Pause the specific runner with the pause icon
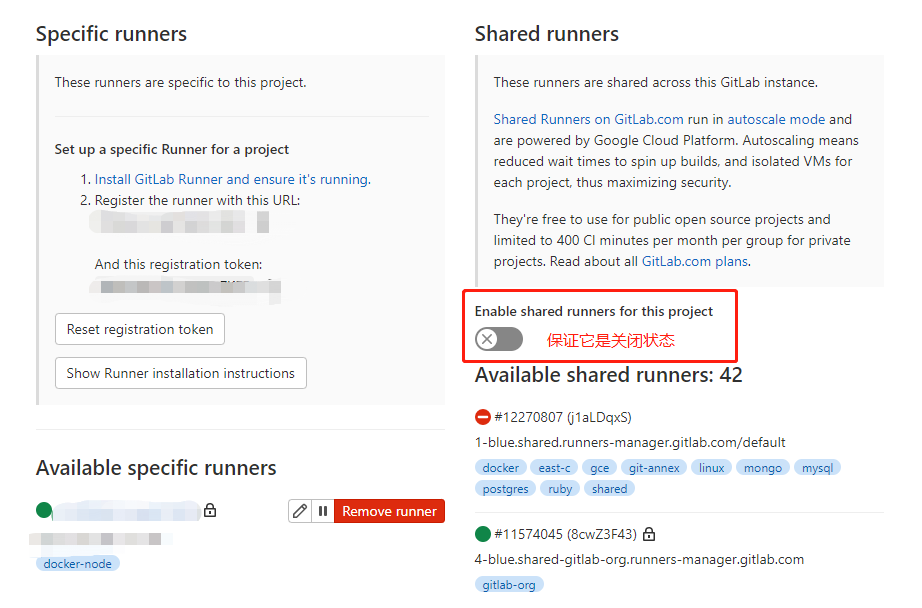This screenshot has width=922, height=608. 323,511
